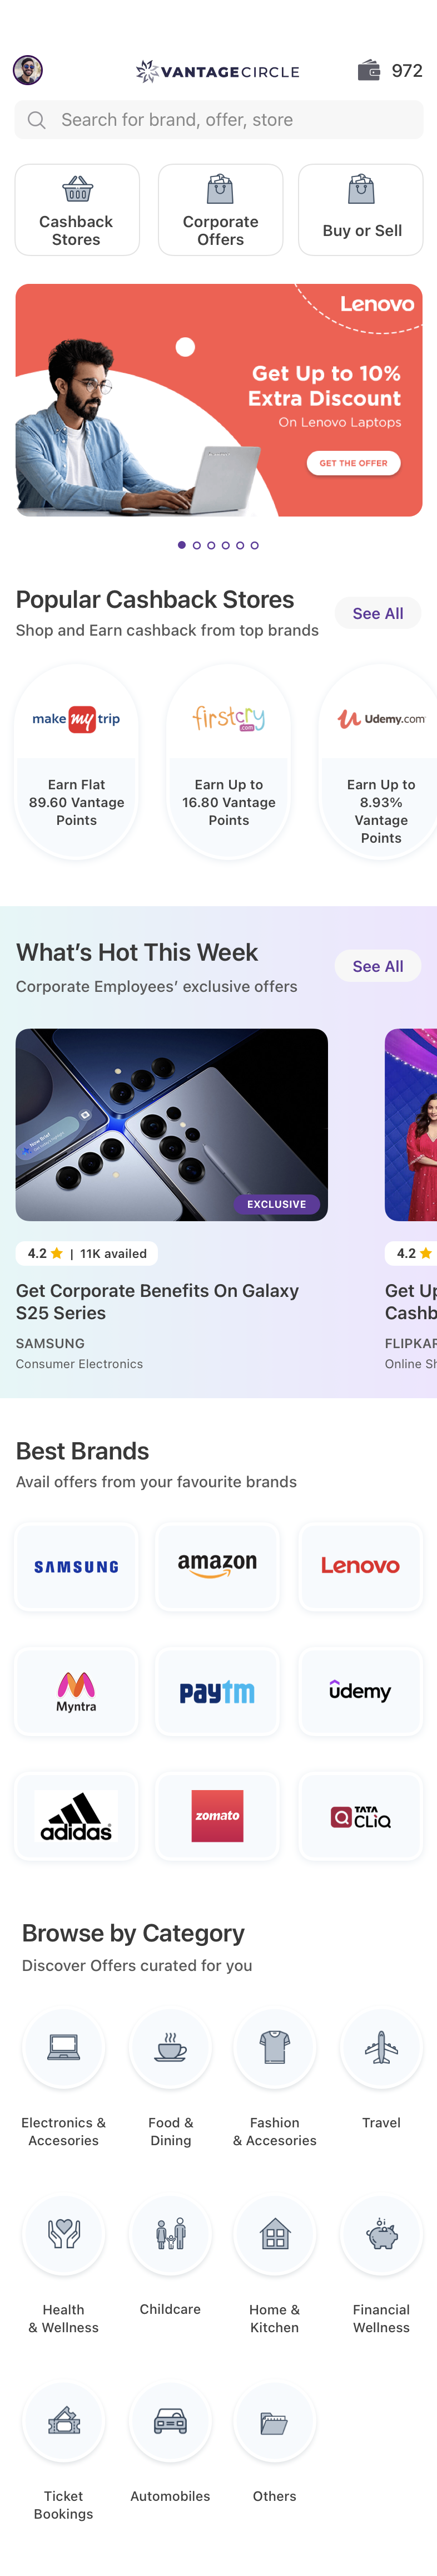Select the Zomato brand logo

pyautogui.click(x=218, y=1815)
